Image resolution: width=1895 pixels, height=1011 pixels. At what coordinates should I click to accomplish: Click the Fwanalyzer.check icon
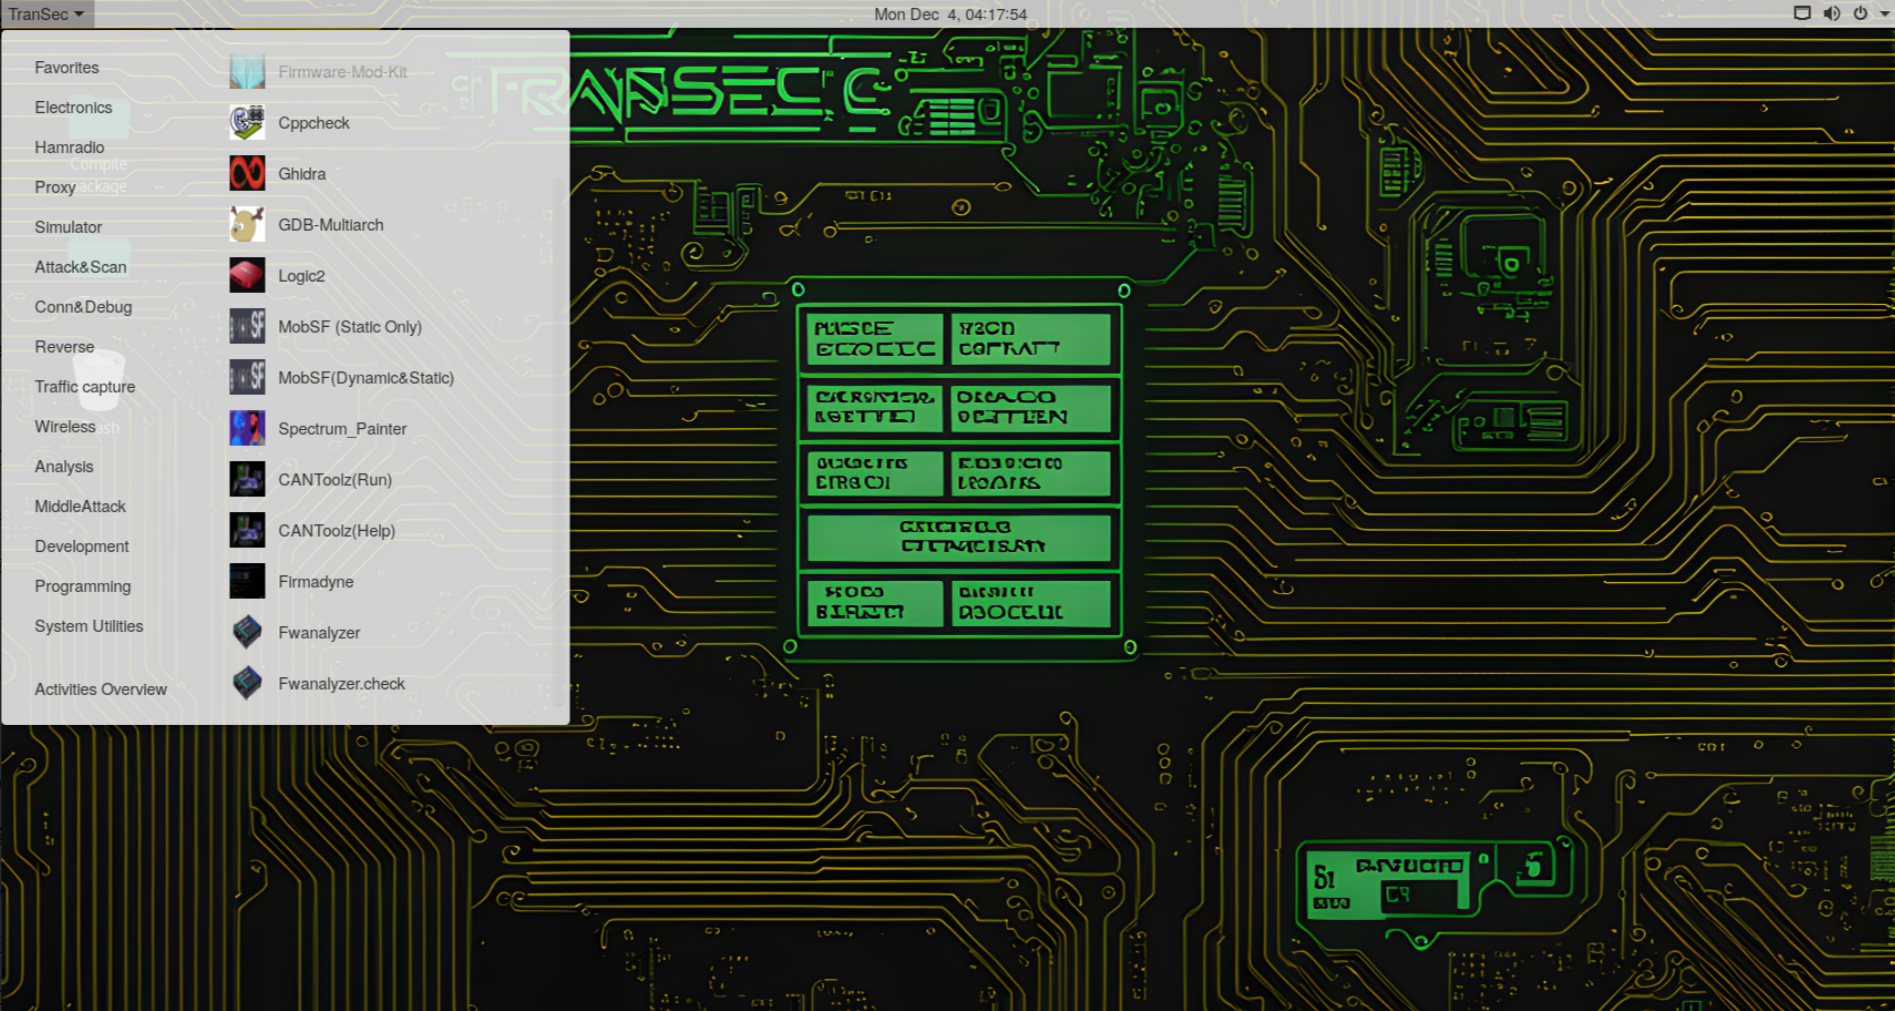pos(247,684)
